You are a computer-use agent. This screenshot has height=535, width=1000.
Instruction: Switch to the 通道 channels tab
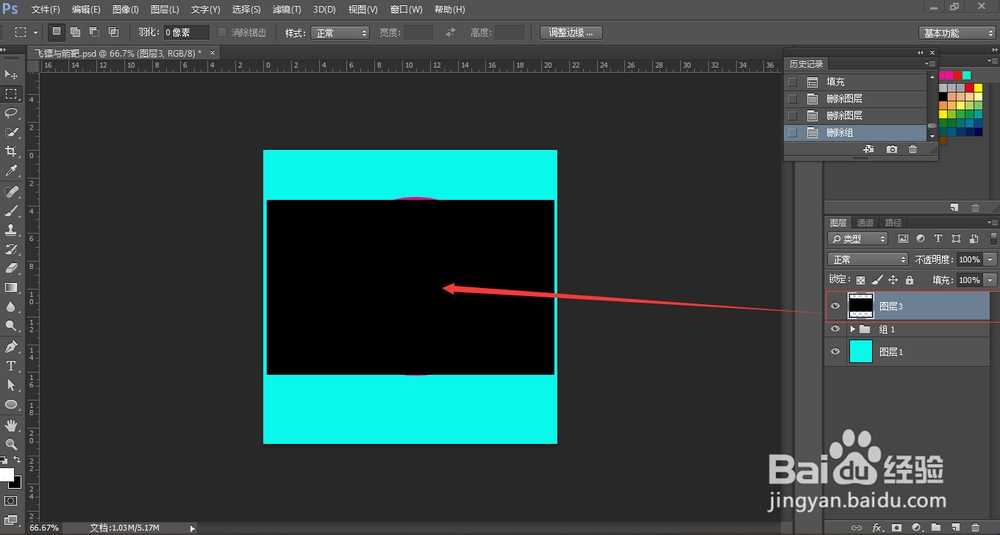[x=865, y=223]
